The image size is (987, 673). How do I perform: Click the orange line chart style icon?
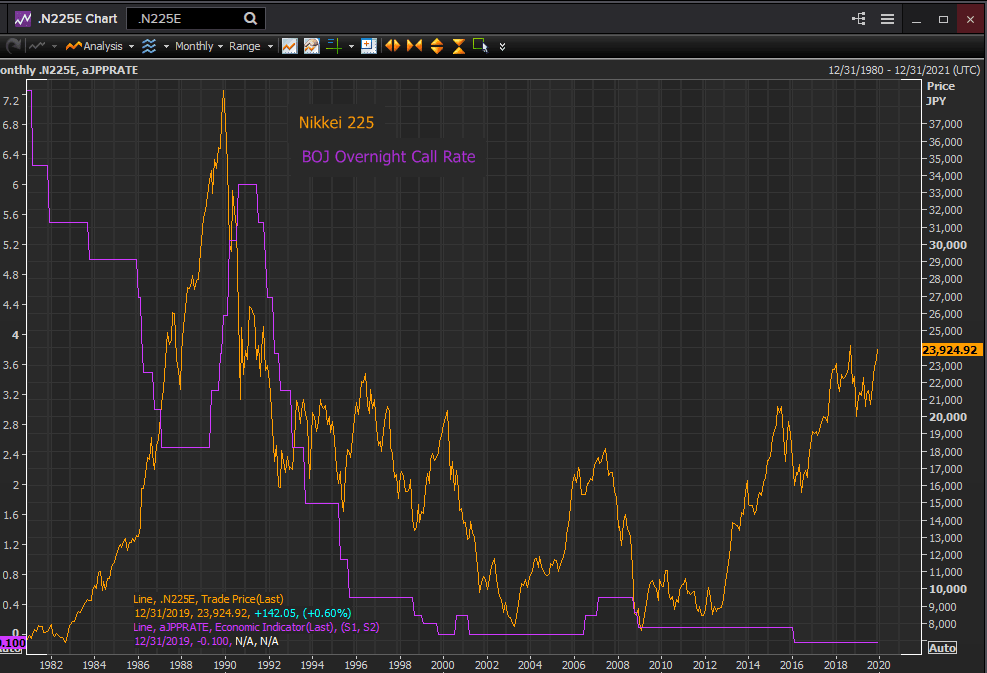click(289, 46)
